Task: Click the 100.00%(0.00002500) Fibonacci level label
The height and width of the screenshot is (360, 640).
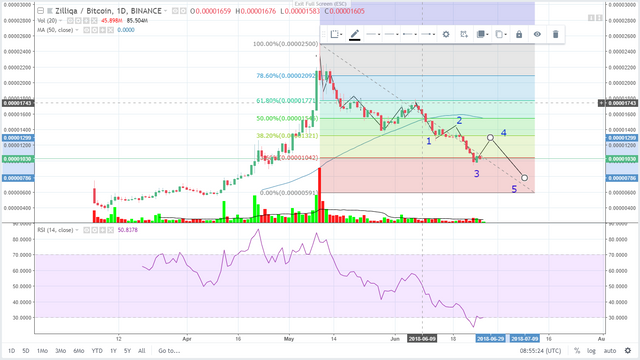Action: (x=285, y=44)
